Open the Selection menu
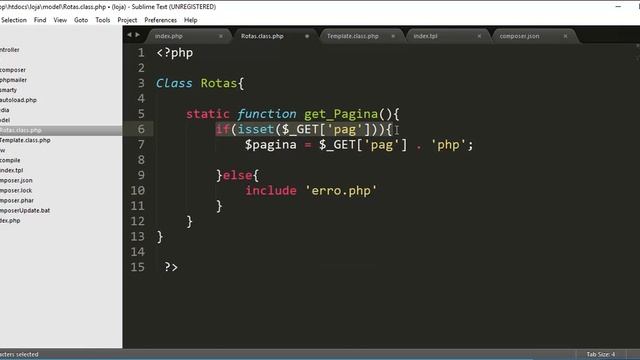Screen dimensions: 640x360 point(13,20)
